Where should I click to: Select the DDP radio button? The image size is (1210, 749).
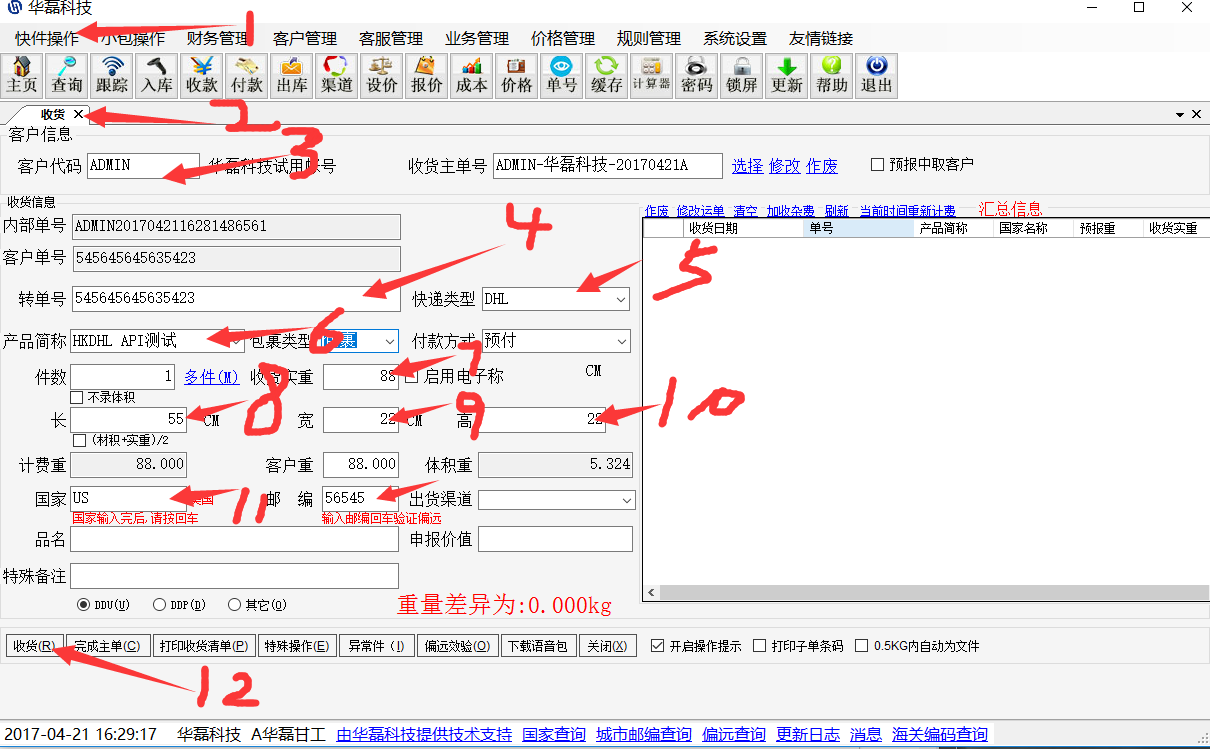[x=160, y=605]
